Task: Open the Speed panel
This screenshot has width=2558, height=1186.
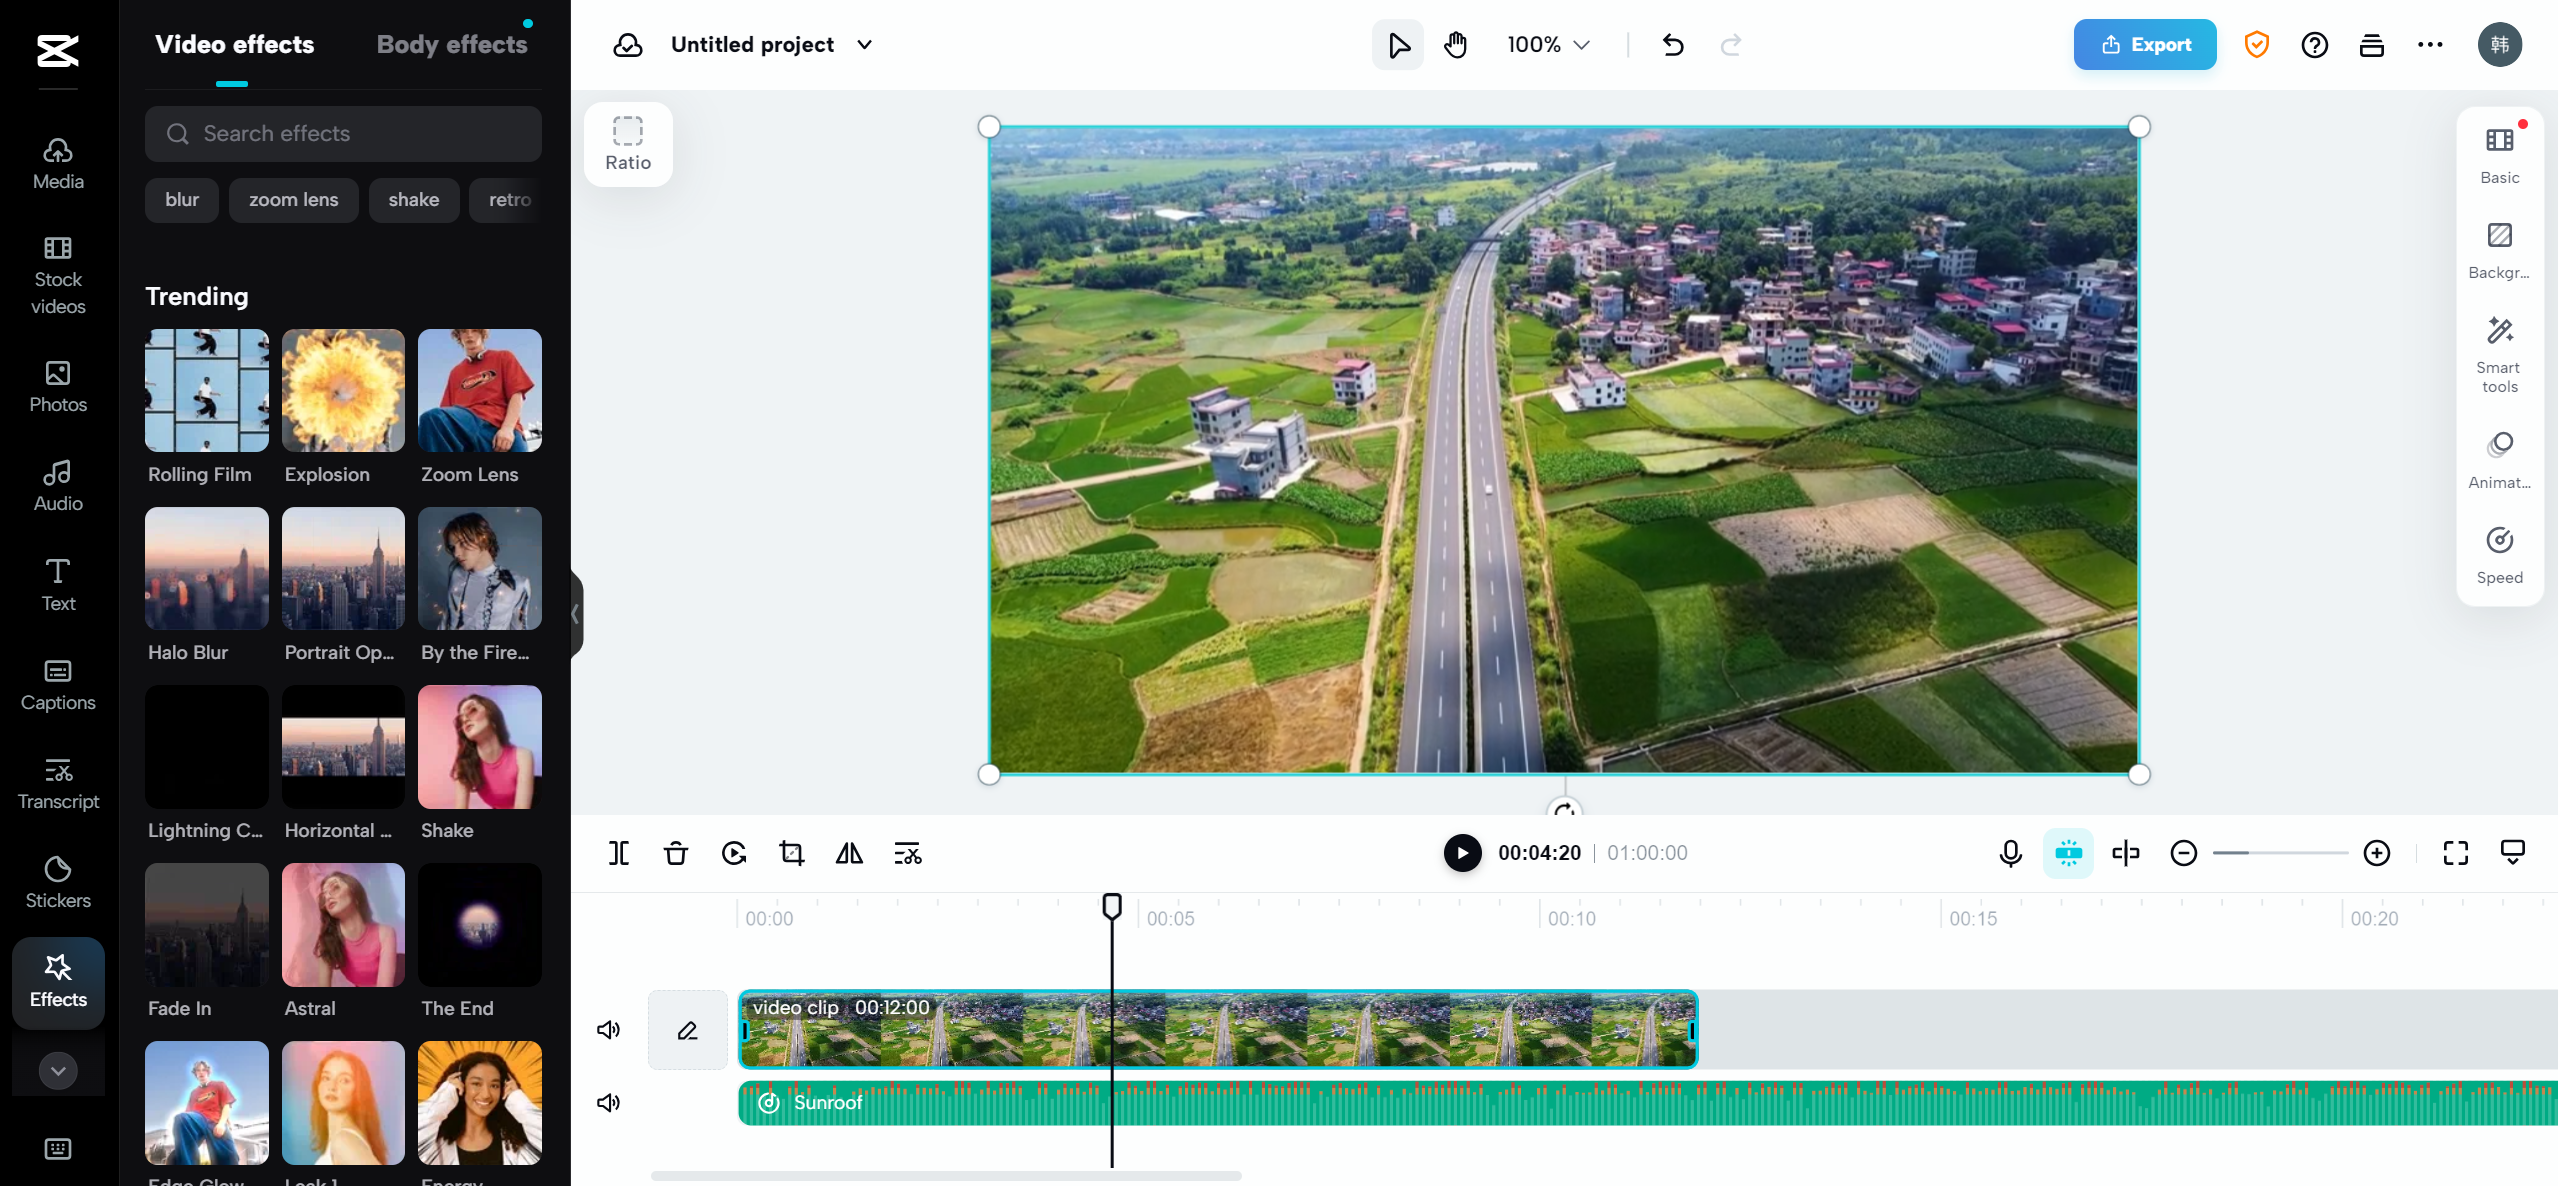Action: click(x=2498, y=555)
